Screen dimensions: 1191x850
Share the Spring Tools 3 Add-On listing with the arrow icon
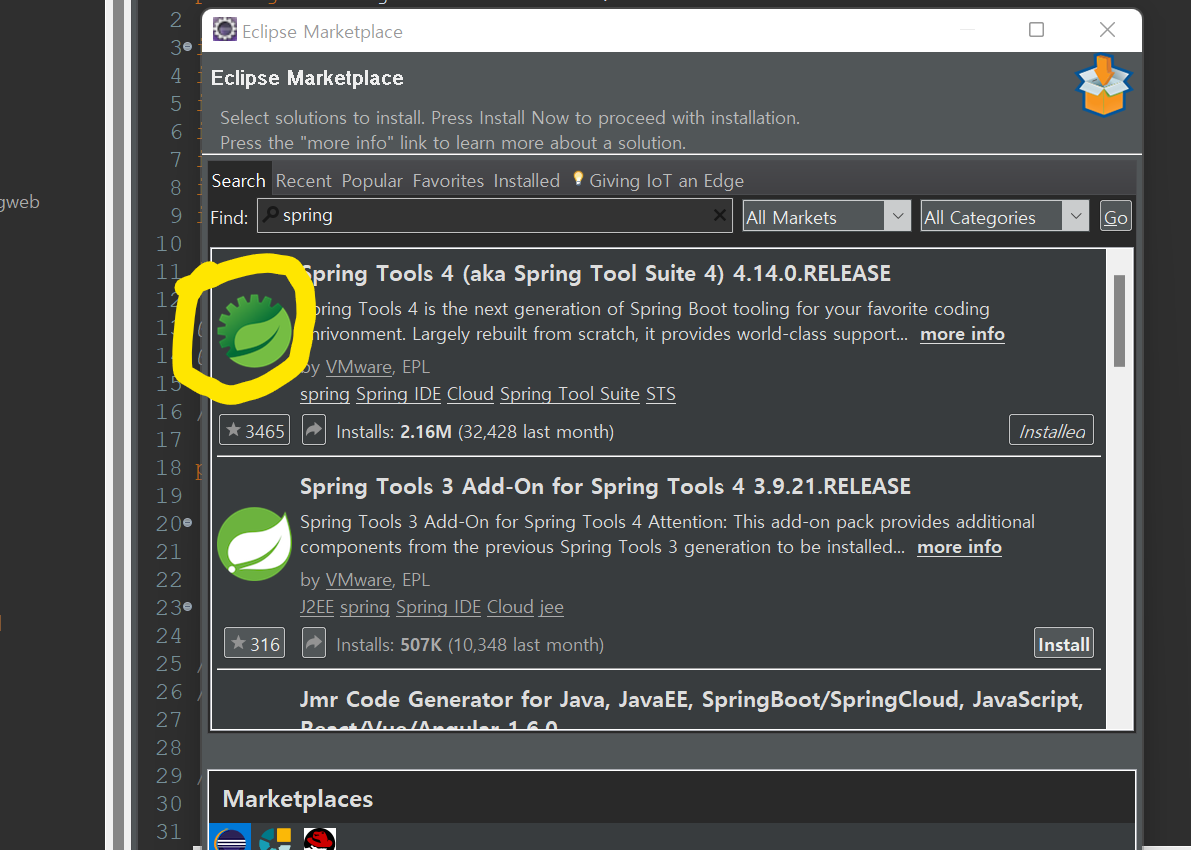314,643
